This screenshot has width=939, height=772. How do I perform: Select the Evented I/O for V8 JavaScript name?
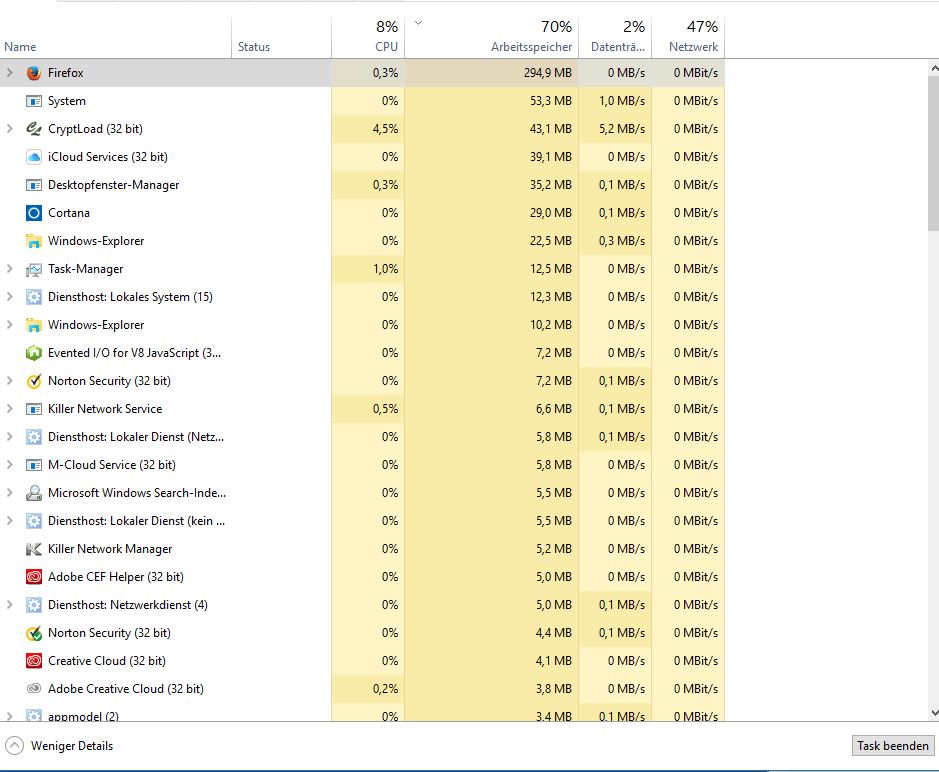134,353
